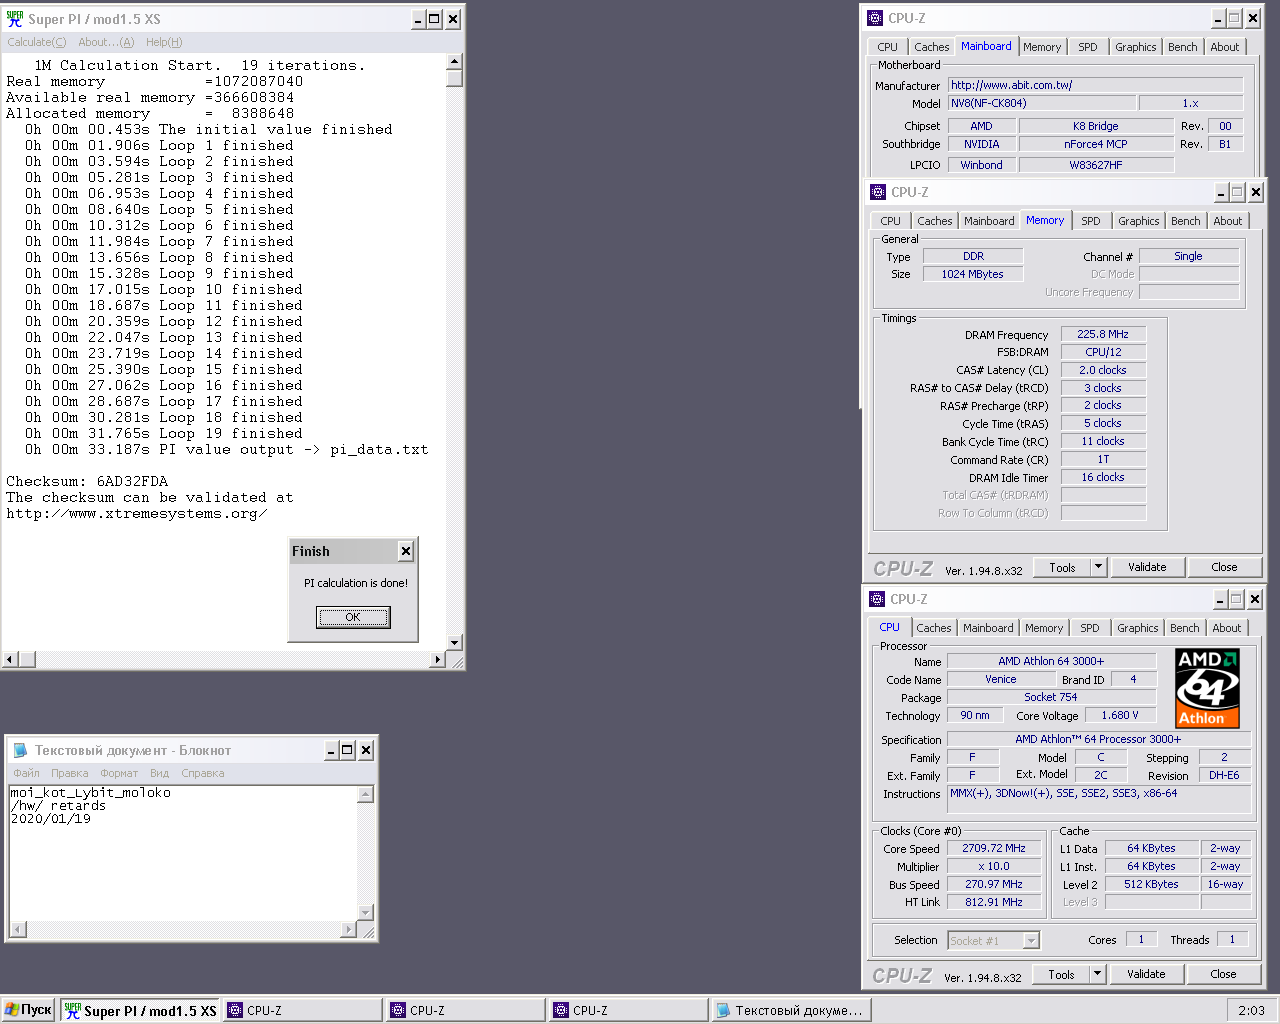Click the Code Name Venice field
Viewport: 1280px width, 1024px height.
point(1001,679)
